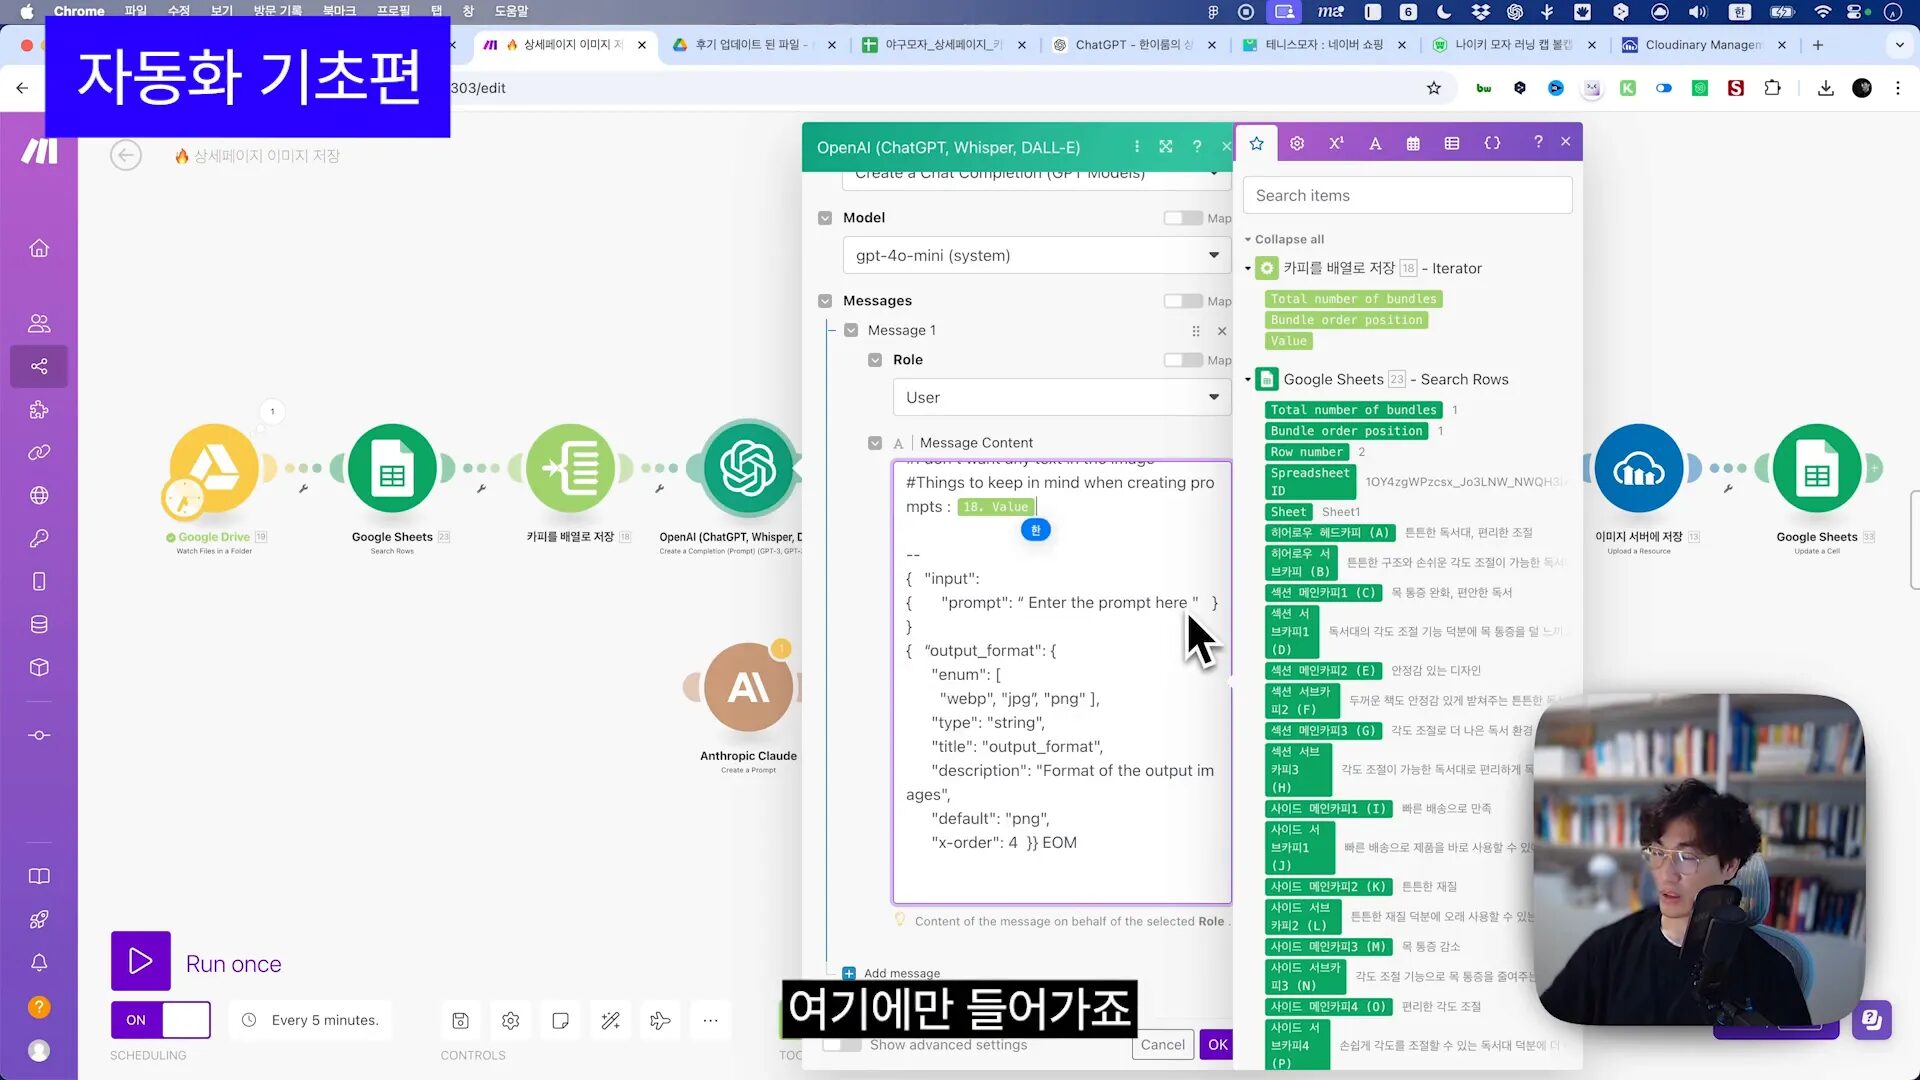Toggle the Model field checkbox

point(825,218)
